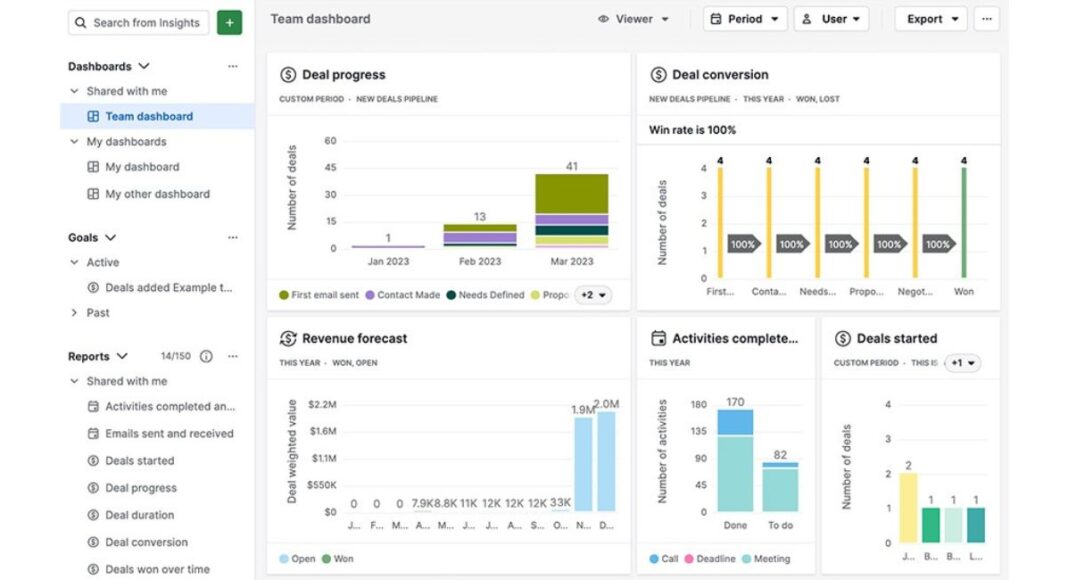Click the Emails sent and received report icon

[92, 433]
